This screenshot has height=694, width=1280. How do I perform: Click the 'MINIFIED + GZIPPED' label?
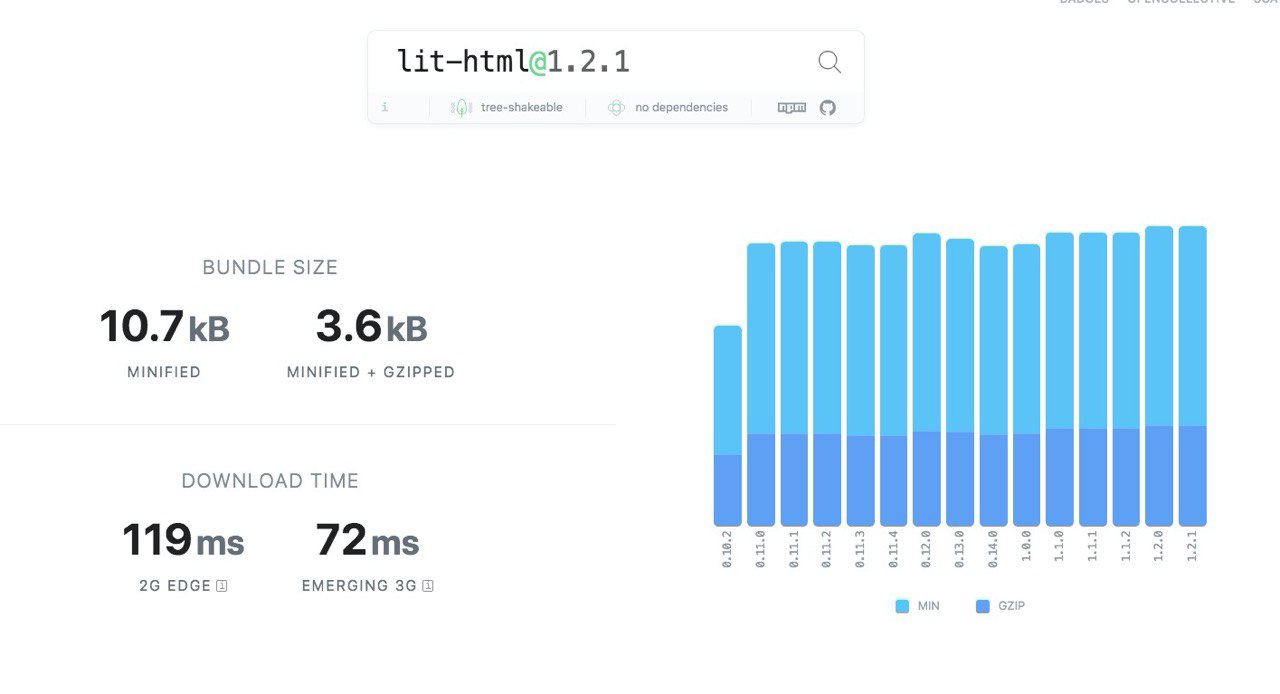pos(371,372)
